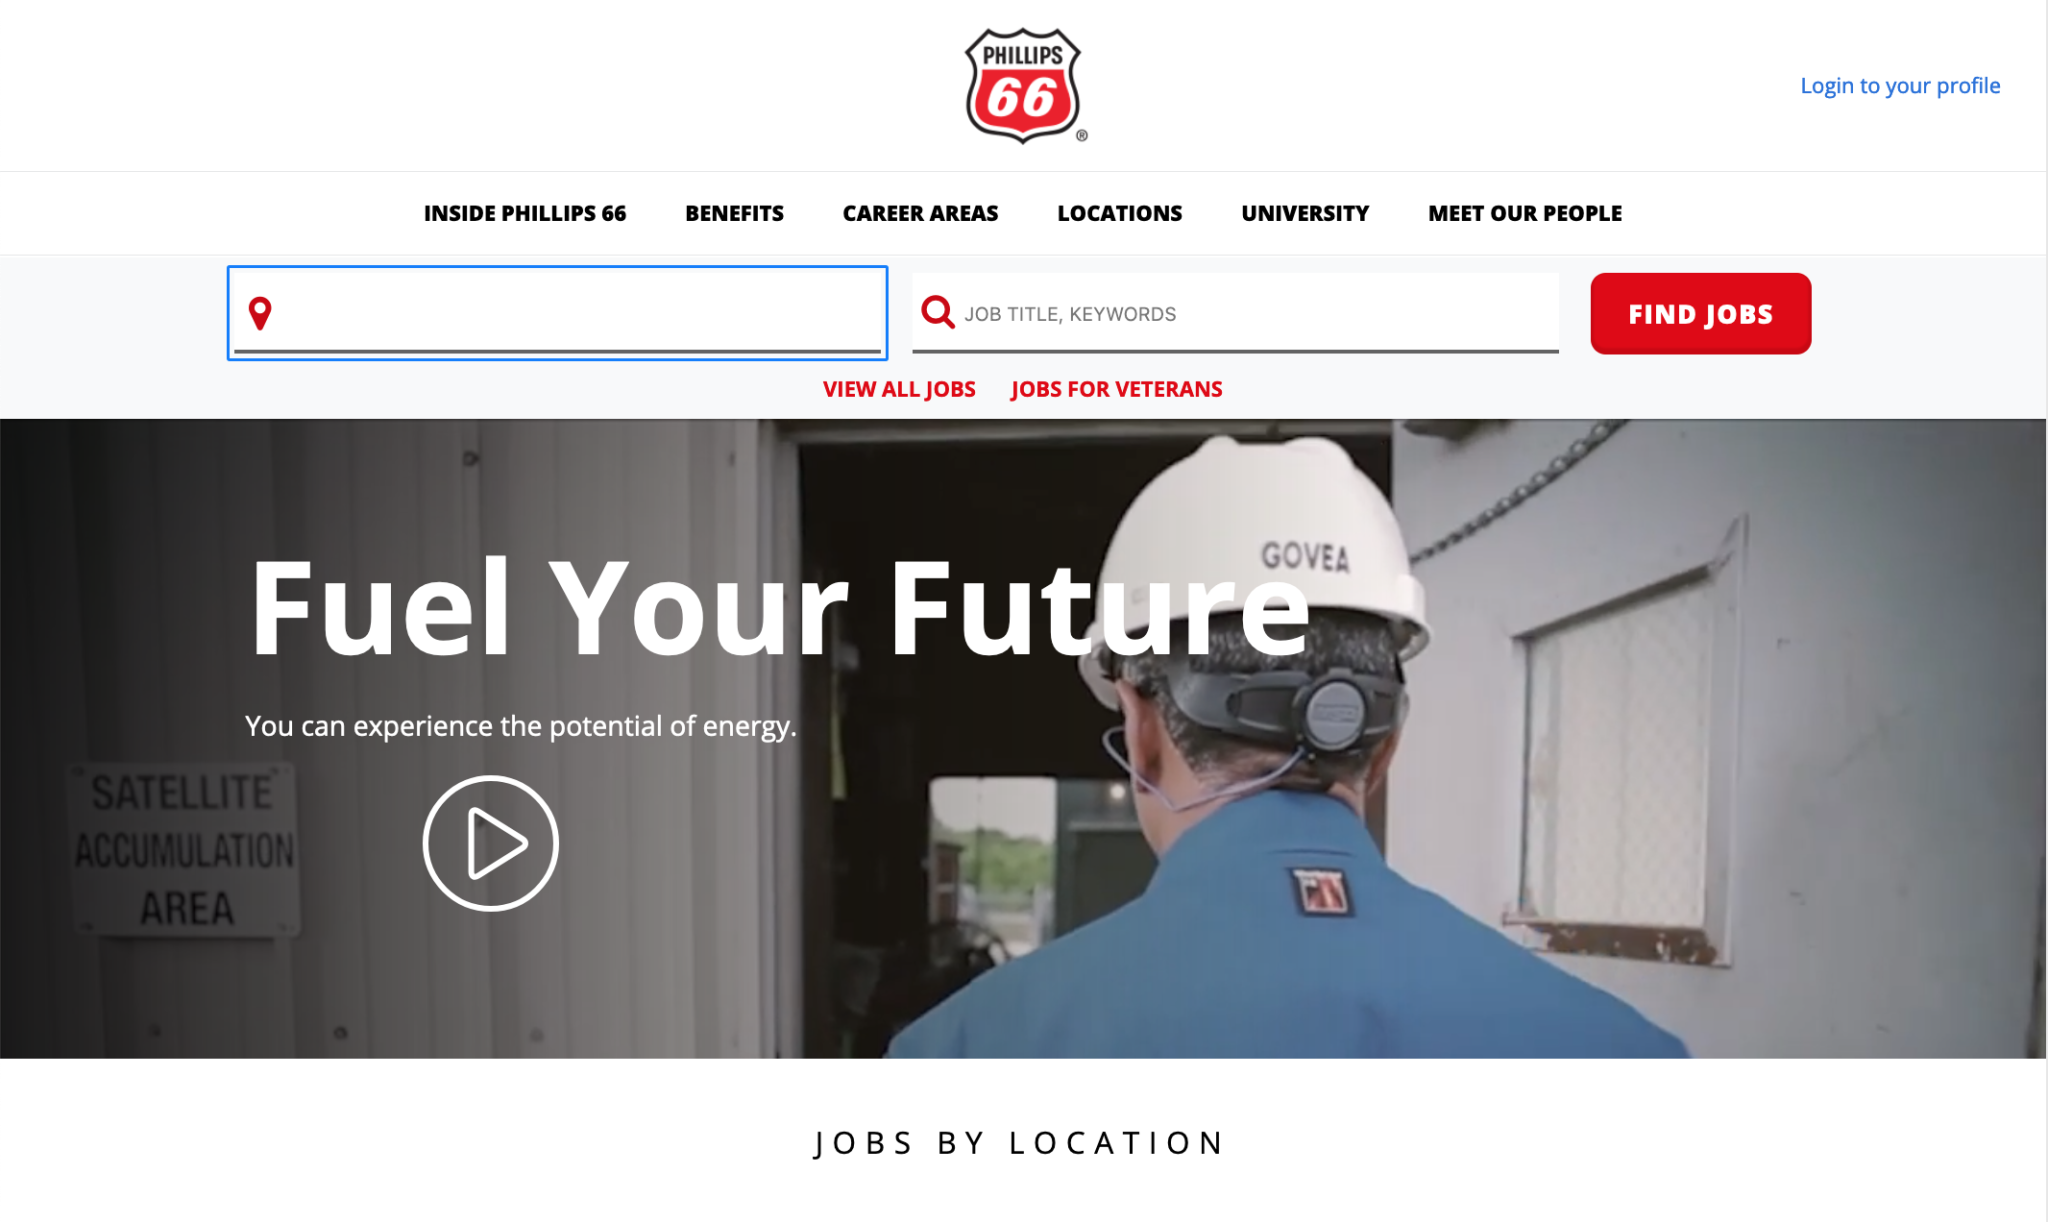The width and height of the screenshot is (2048, 1222).
Task: Click the location pin icon in search
Action: pyautogui.click(x=259, y=313)
